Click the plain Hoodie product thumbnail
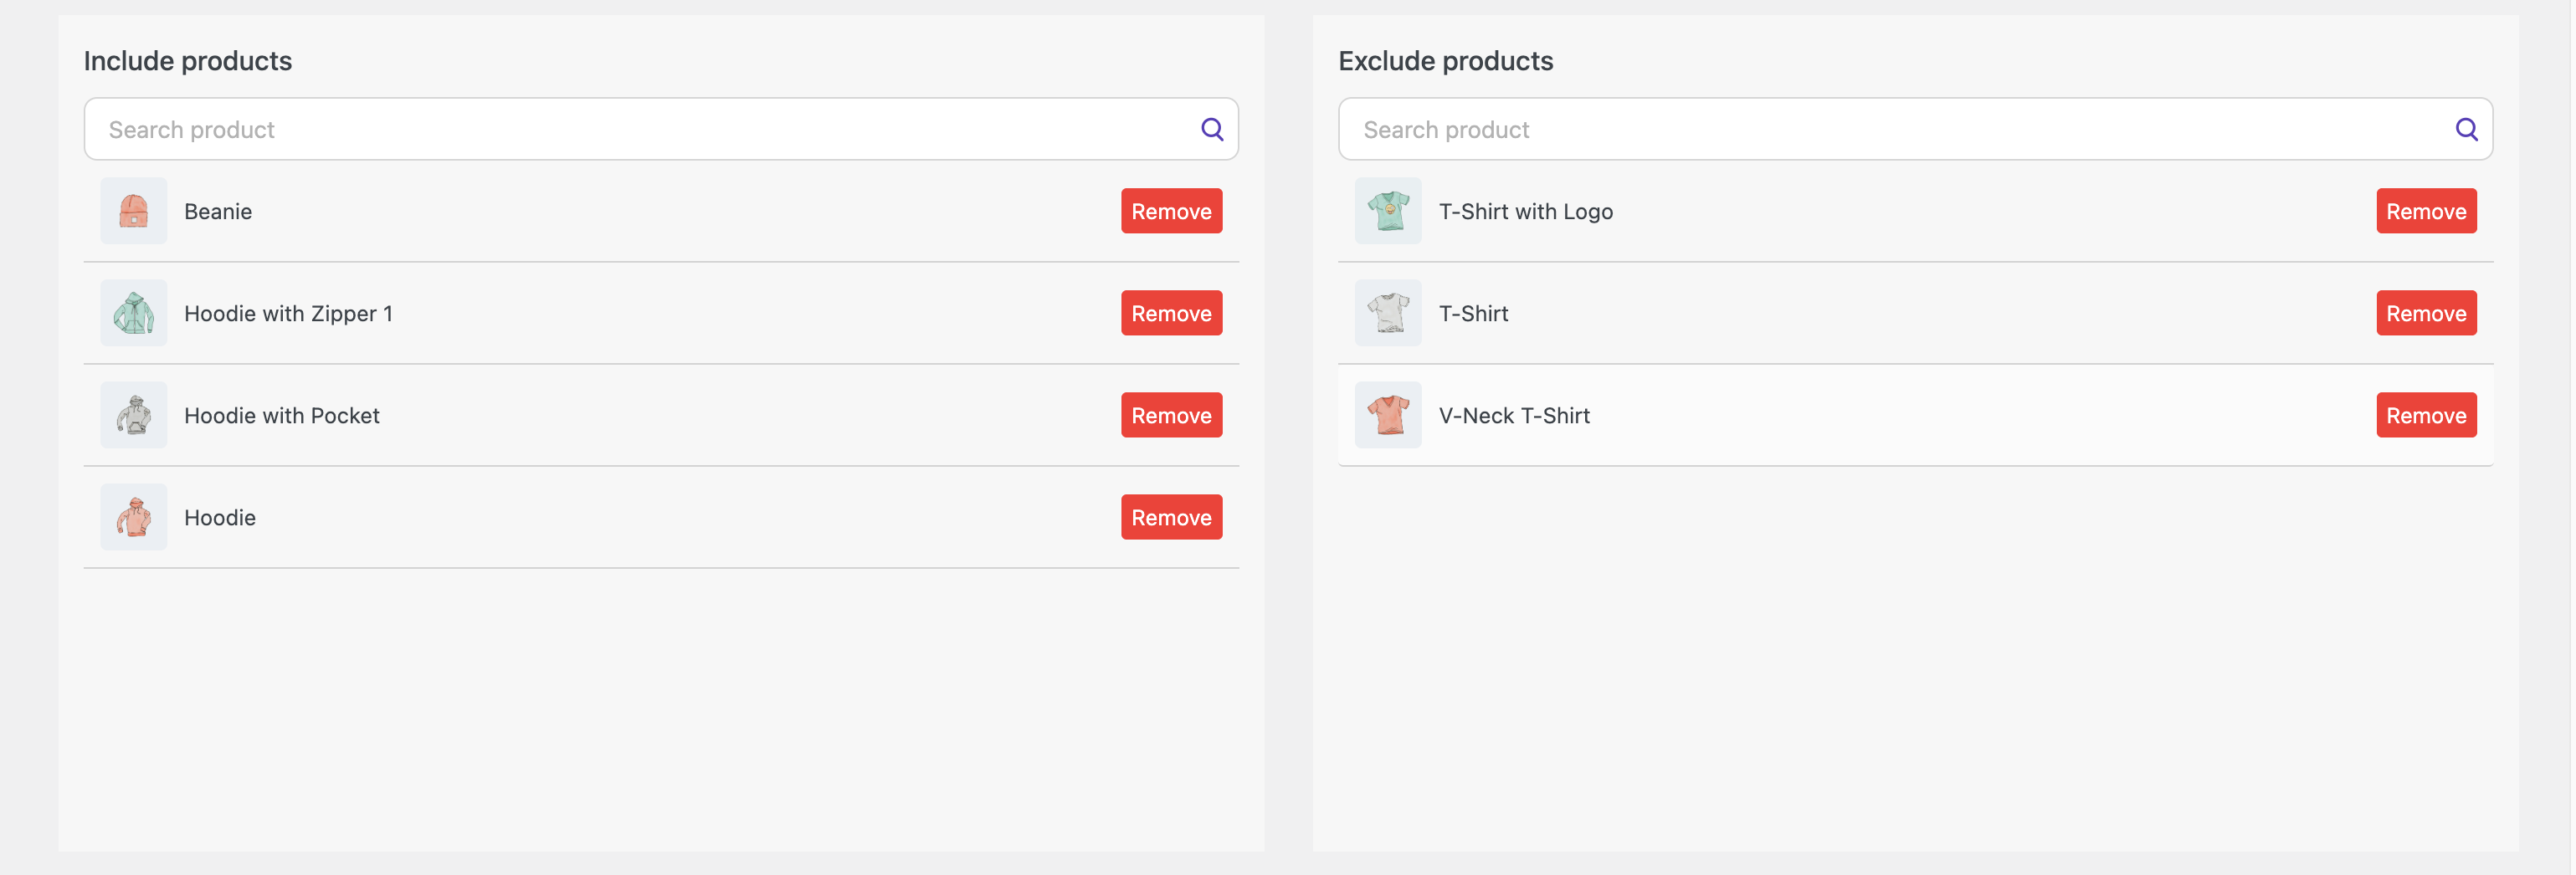Image resolution: width=2576 pixels, height=875 pixels. 134,517
